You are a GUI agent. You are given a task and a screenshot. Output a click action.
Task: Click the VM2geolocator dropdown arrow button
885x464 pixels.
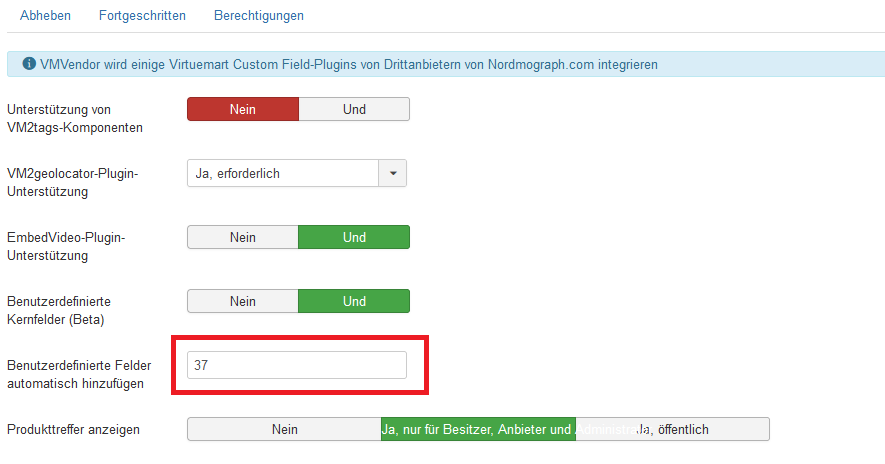pyautogui.click(x=392, y=173)
